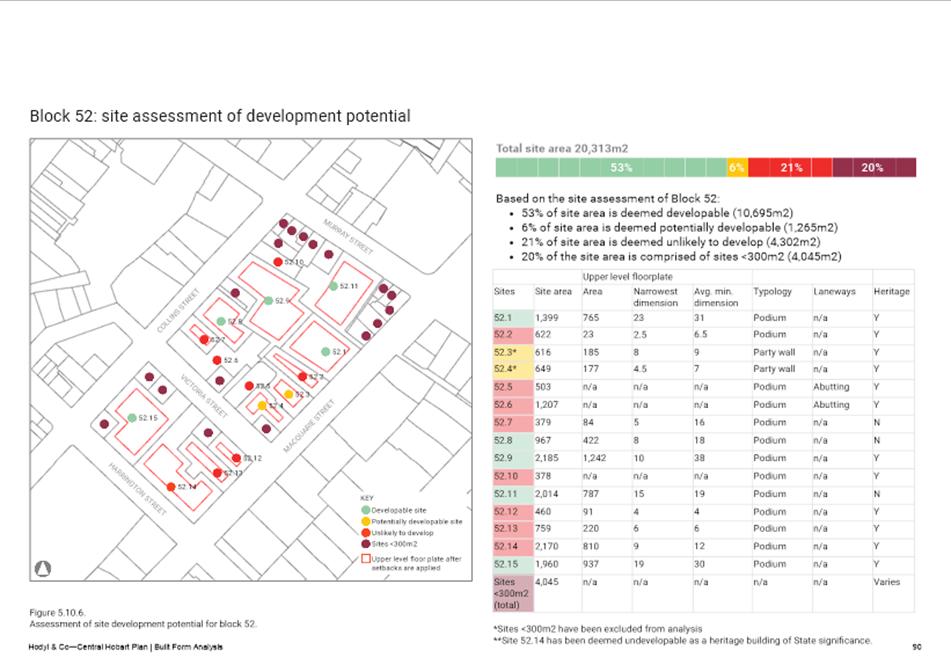Click 'Abutting' in the 52.5 row
The height and width of the screenshot is (672, 951).
[x=831, y=387]
